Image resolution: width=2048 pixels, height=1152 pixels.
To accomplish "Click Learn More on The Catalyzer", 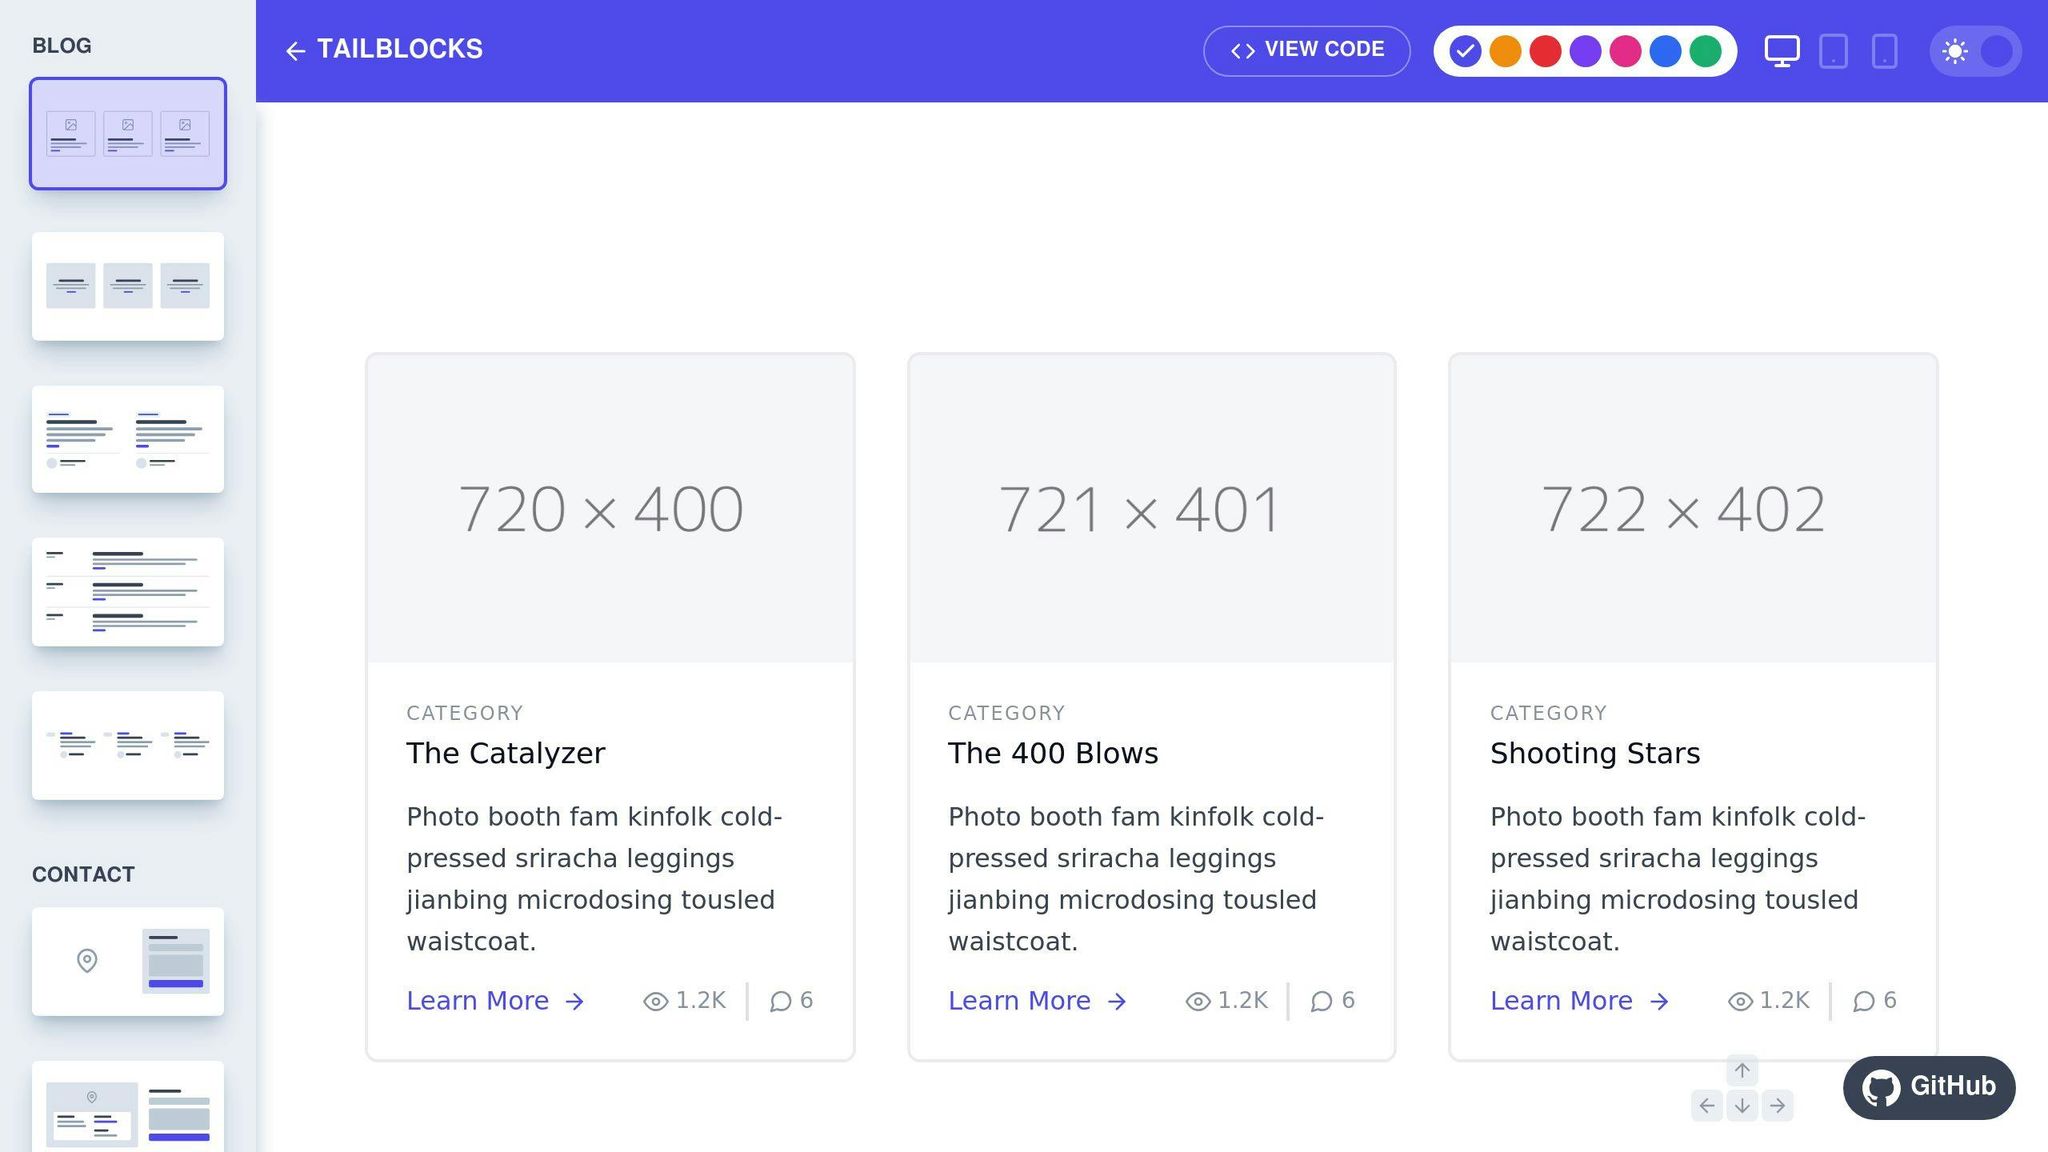I will tap(495, 1000).
